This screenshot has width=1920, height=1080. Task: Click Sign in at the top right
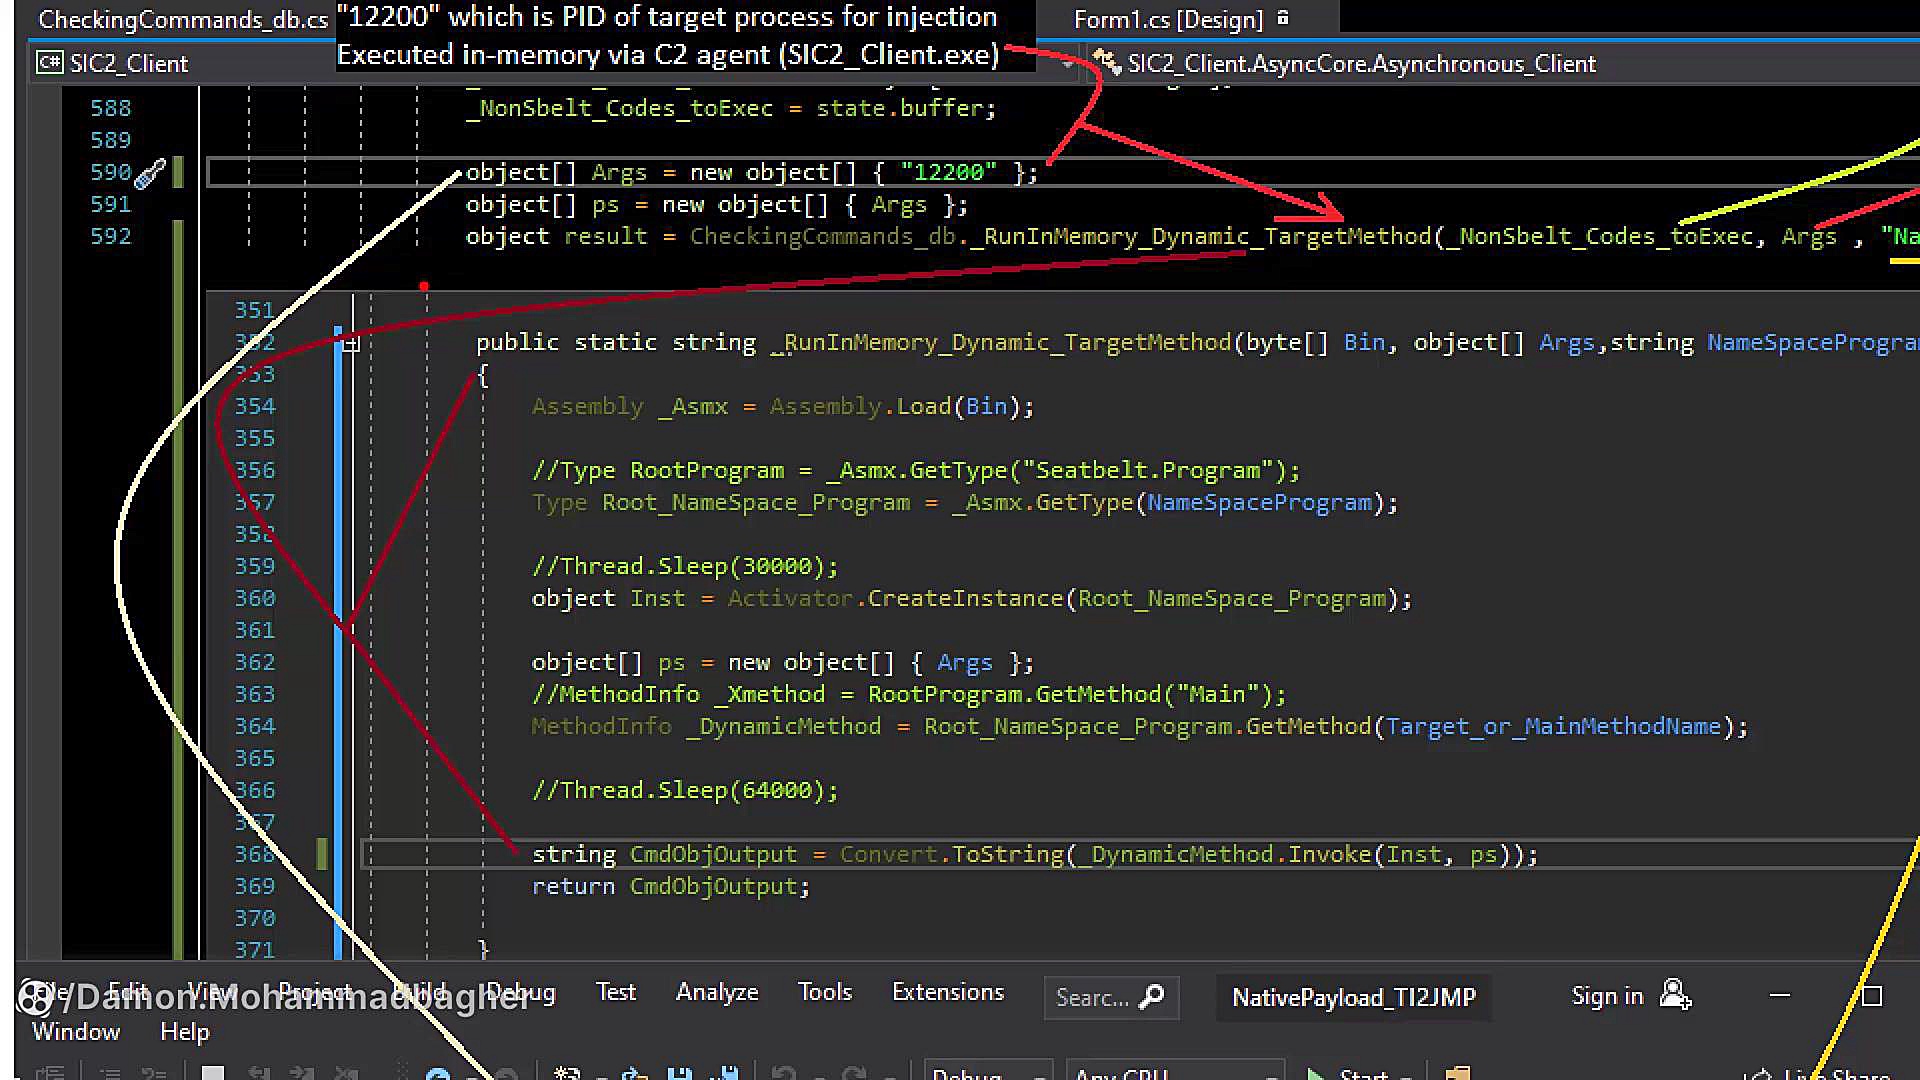click(x=1607, y=995)
